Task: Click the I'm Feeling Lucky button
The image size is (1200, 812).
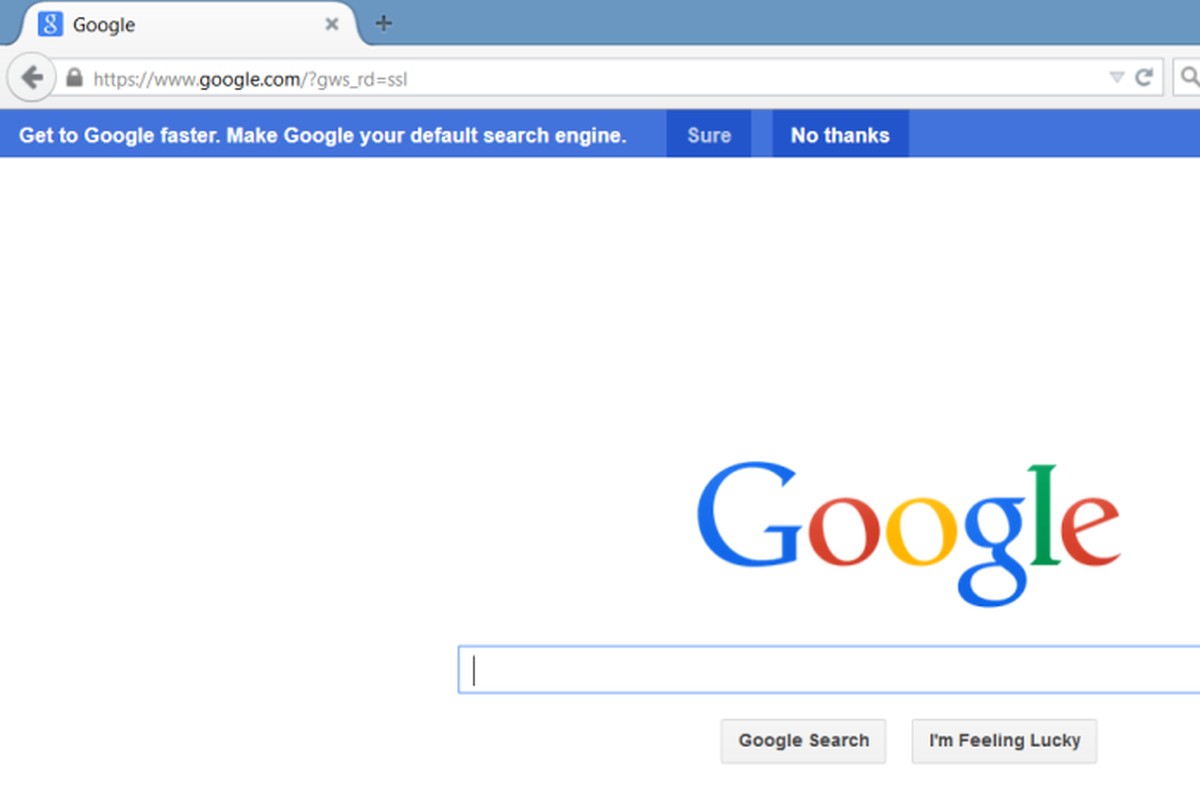Action: pyautogui.click(x=1004, y=741)
